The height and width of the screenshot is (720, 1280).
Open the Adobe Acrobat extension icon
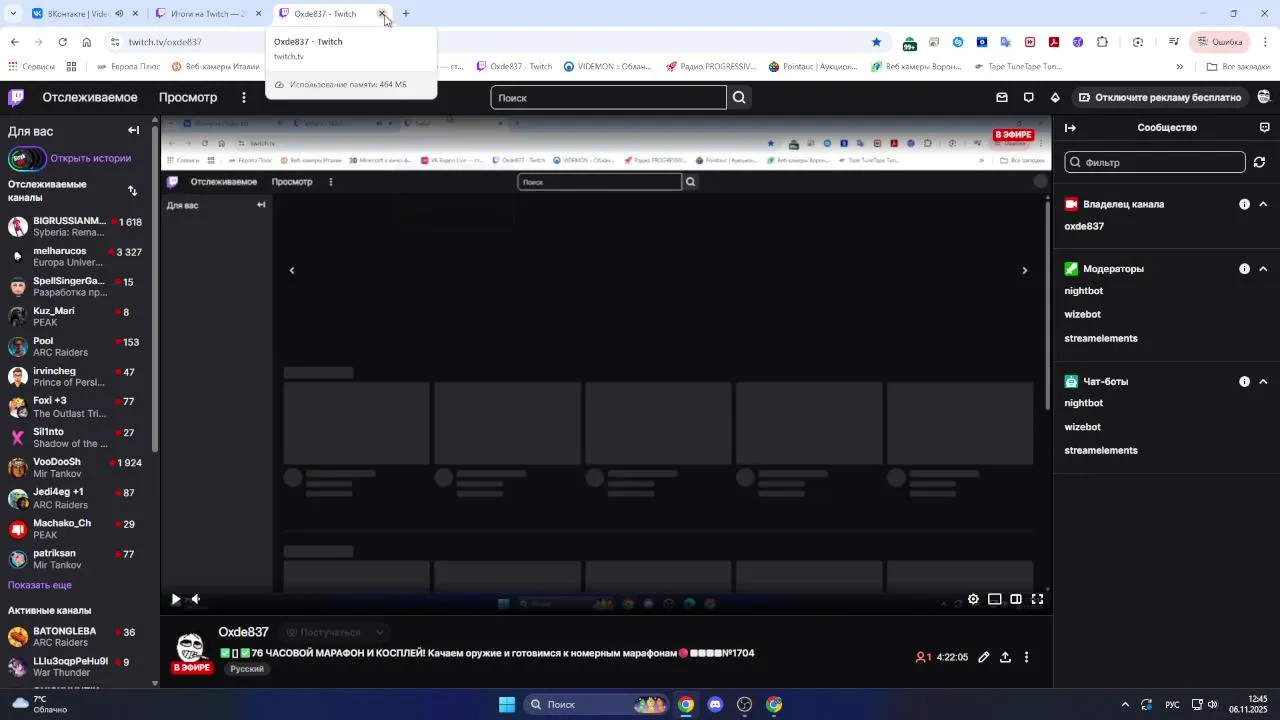coord(1054,42)
